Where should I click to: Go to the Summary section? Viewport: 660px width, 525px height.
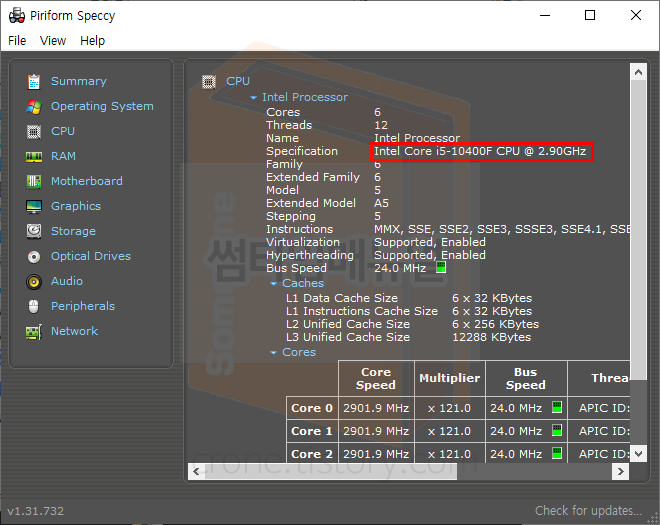coord(79,81)
